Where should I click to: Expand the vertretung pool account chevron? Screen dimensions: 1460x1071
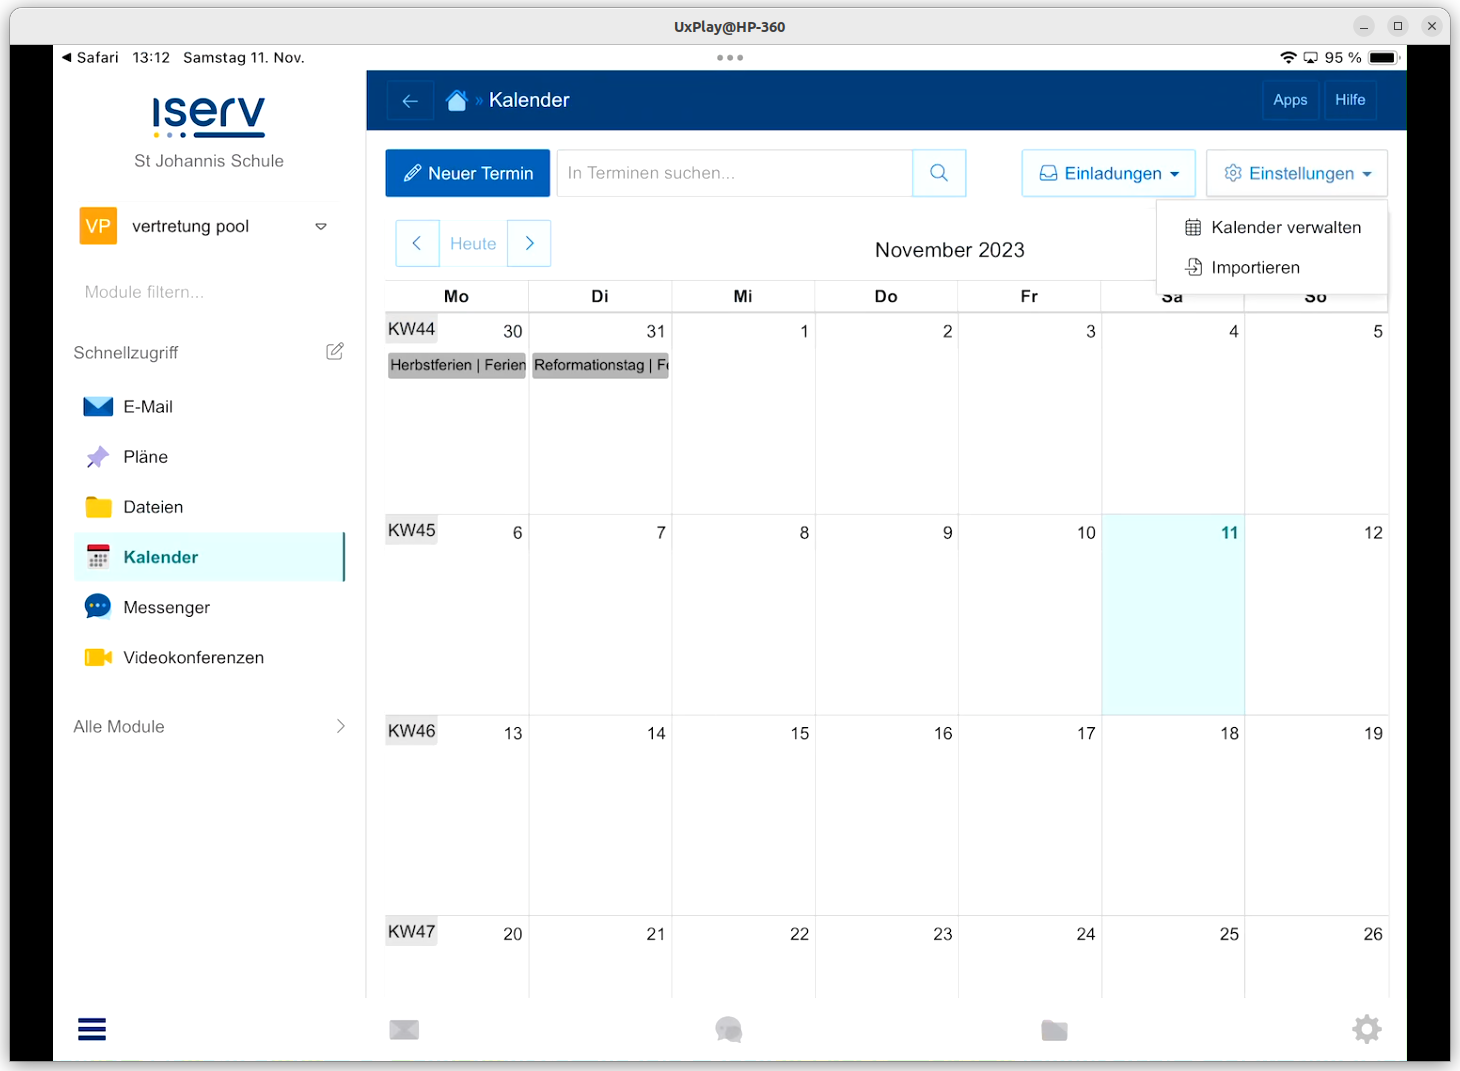pos(321,226)
